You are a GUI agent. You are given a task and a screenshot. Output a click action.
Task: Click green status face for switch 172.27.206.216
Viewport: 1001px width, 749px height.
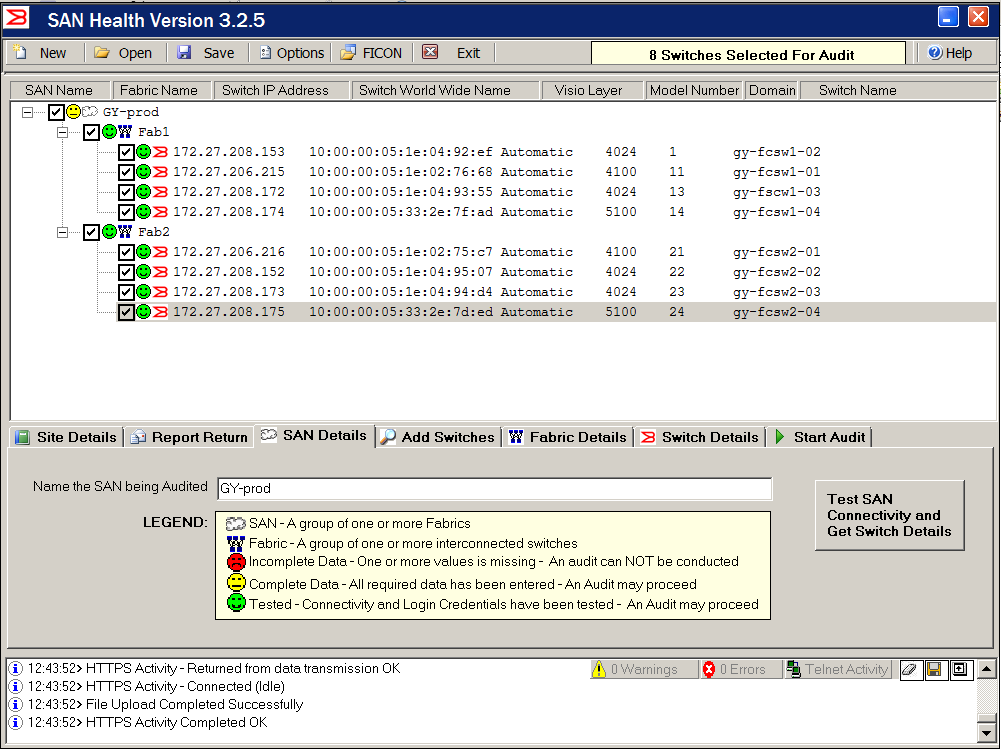(x=143, y=252)
